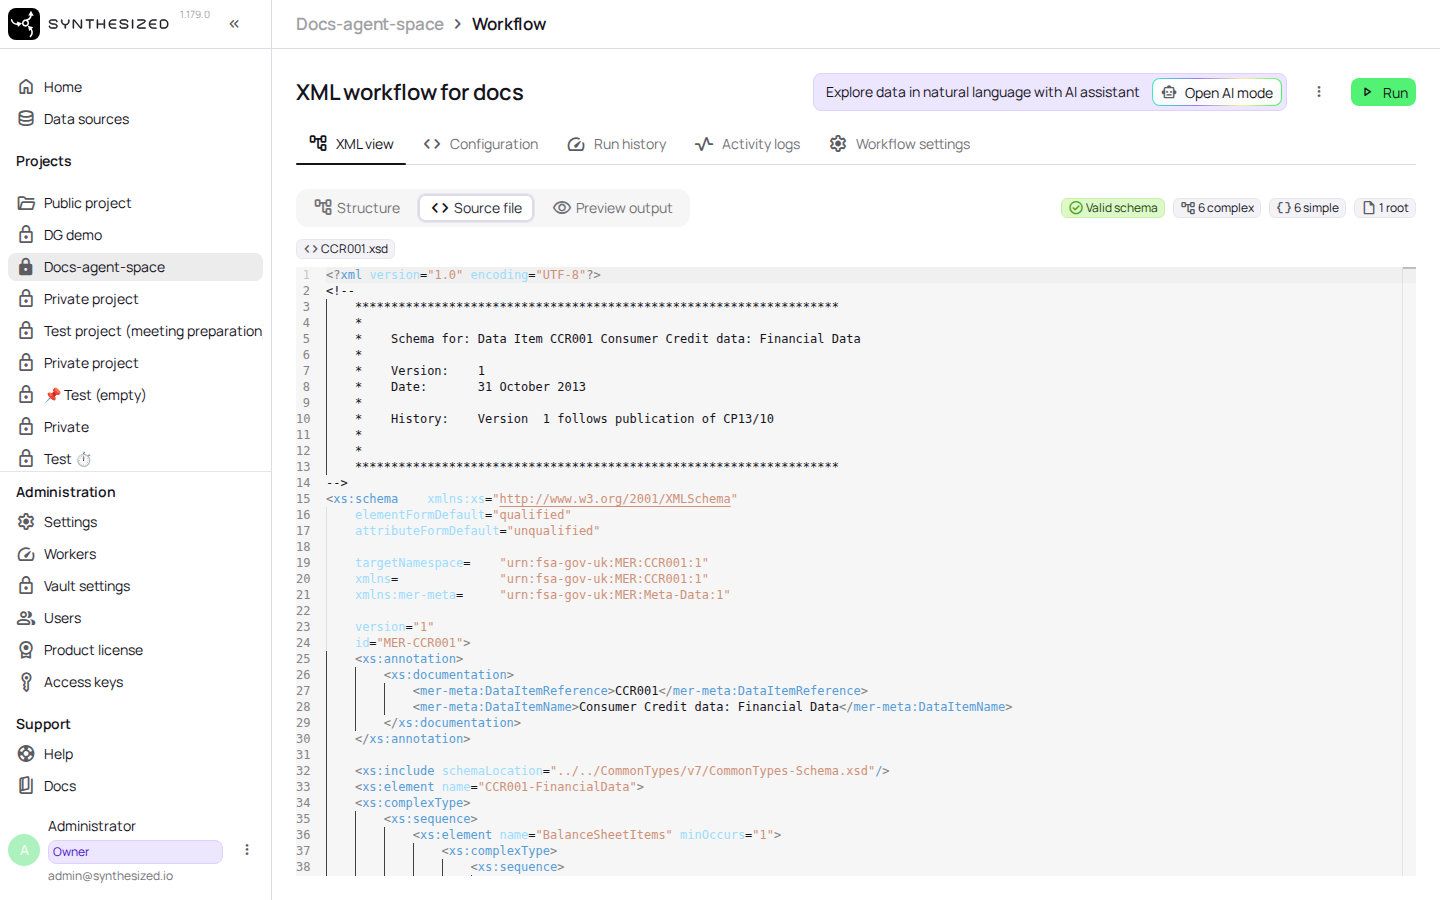This screenshot has width=1440, height=900.
Task: Click the code editor vertical scrollbar
Action: click(x=1409, y=570)
